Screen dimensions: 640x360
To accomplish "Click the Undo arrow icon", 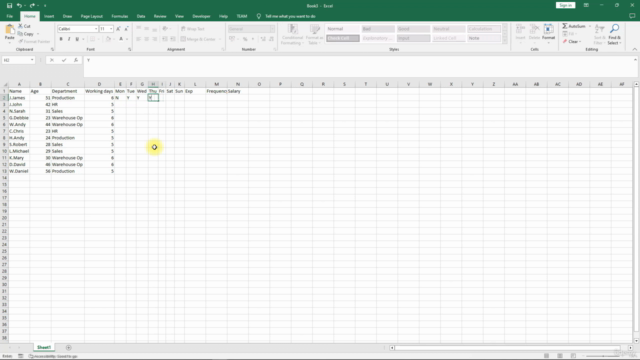I will 19,6.
